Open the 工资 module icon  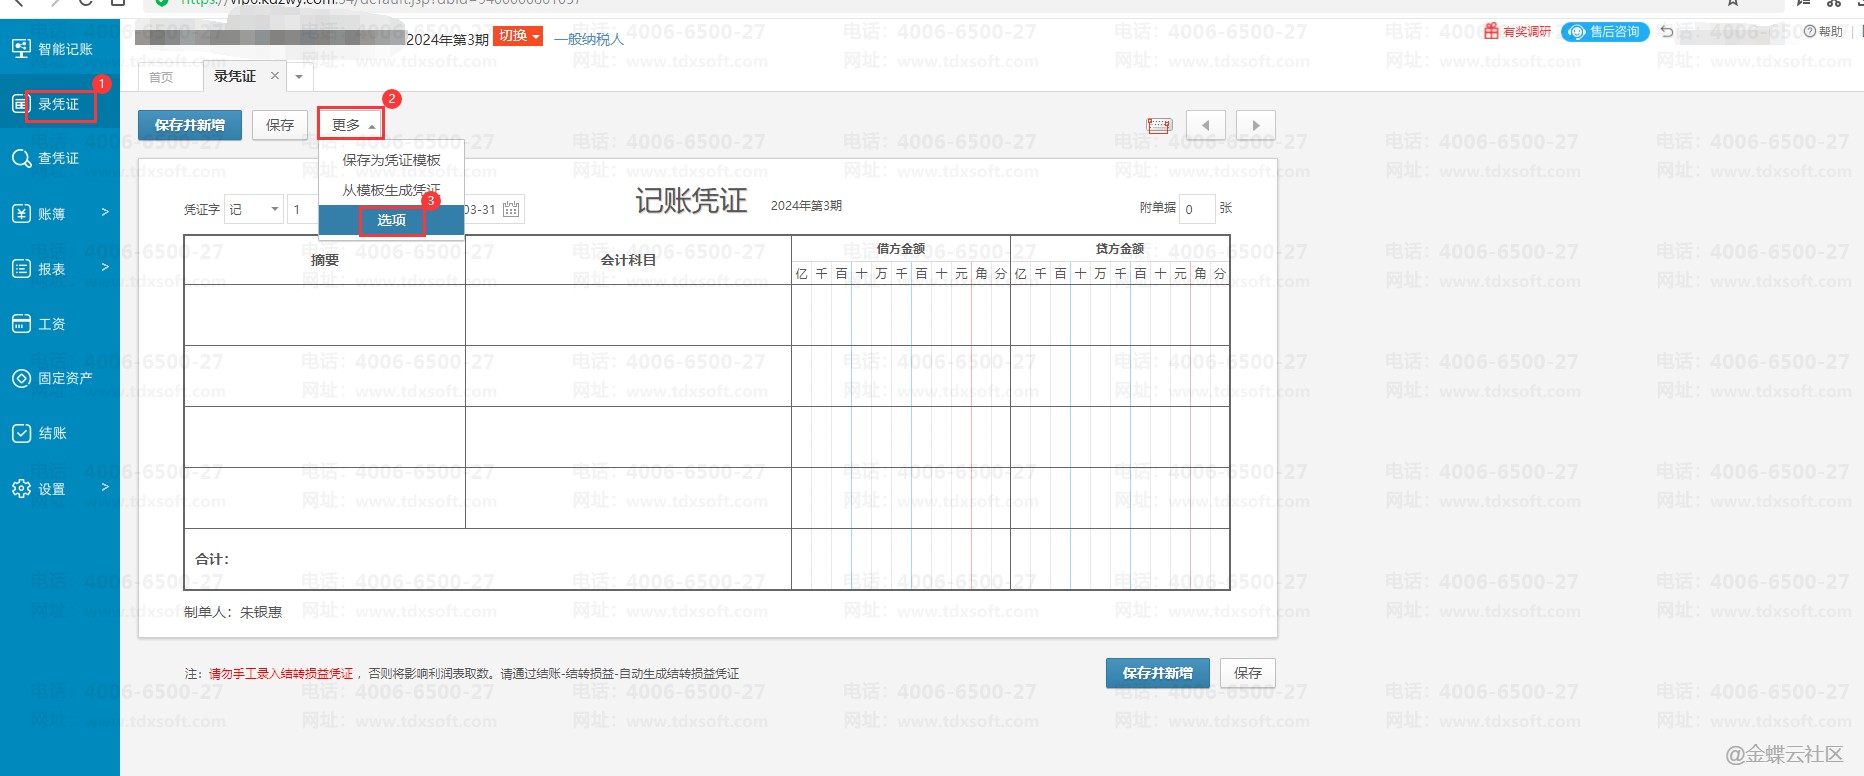point(21,323)
